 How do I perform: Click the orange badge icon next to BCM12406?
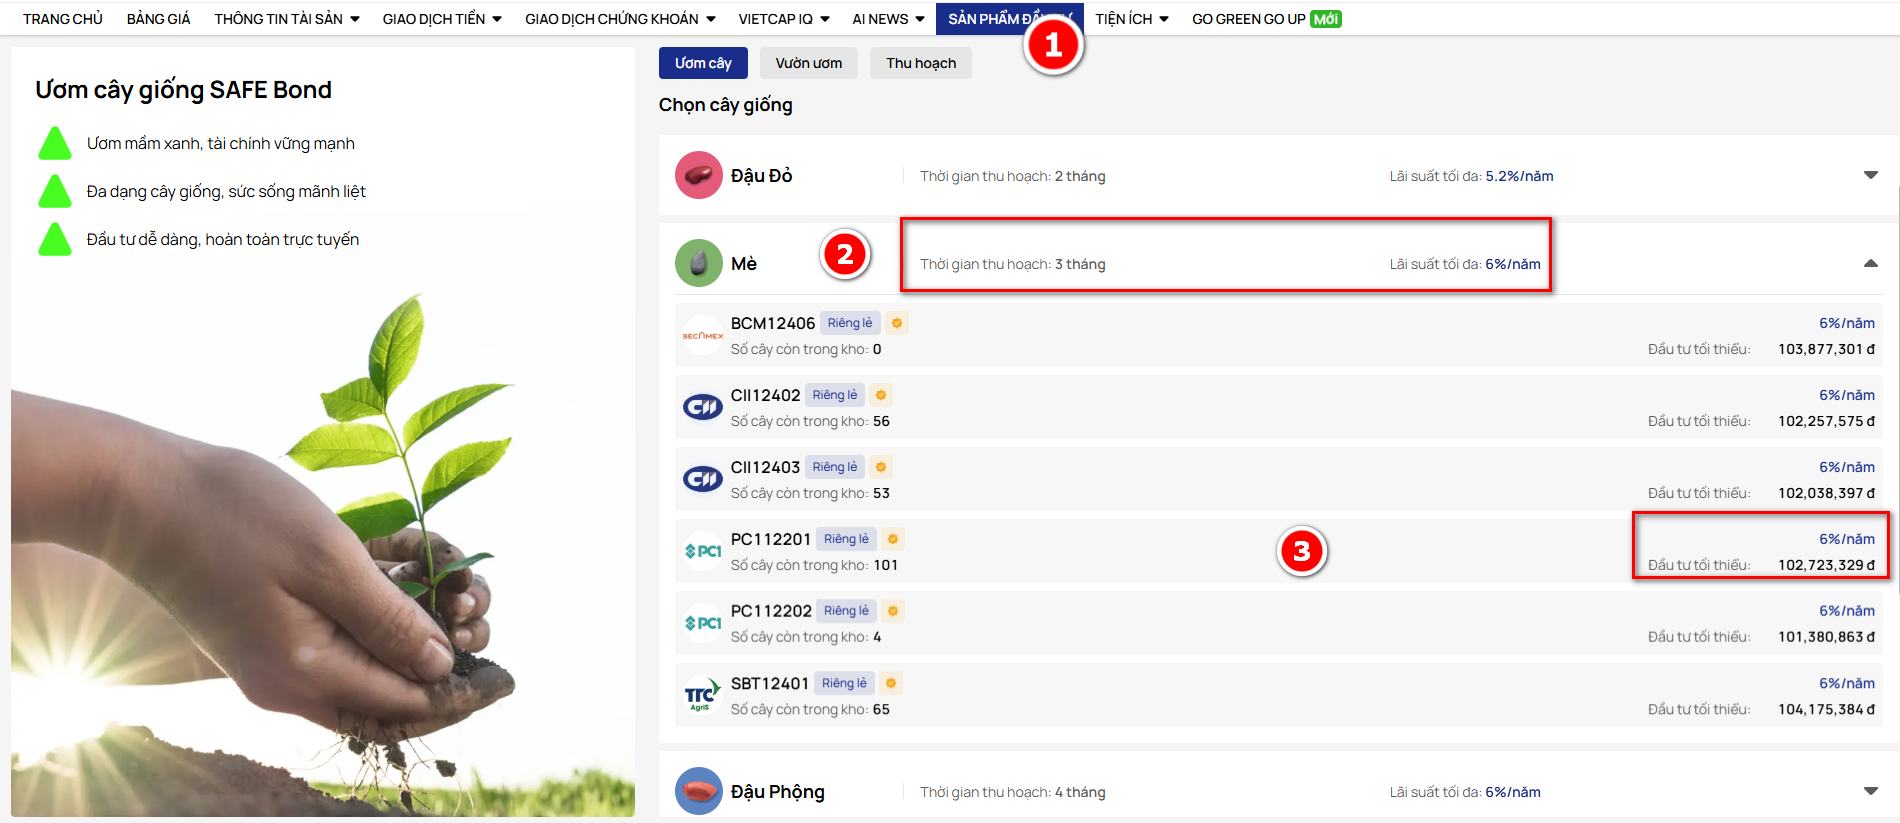point(897,323)
